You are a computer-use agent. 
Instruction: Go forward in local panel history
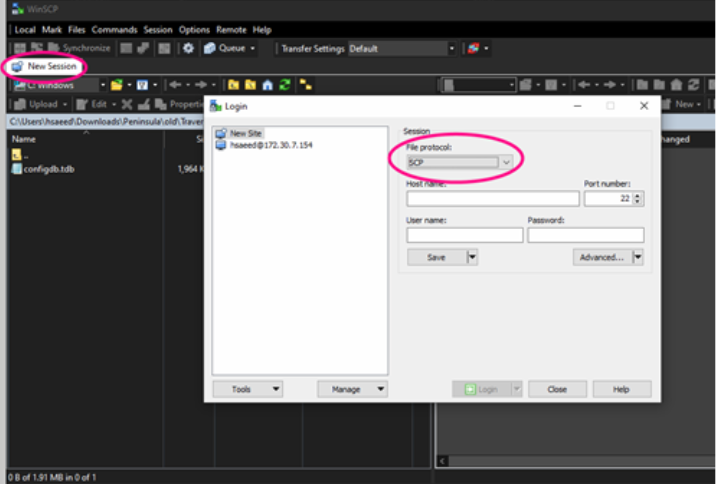click(x=201, y=85)
